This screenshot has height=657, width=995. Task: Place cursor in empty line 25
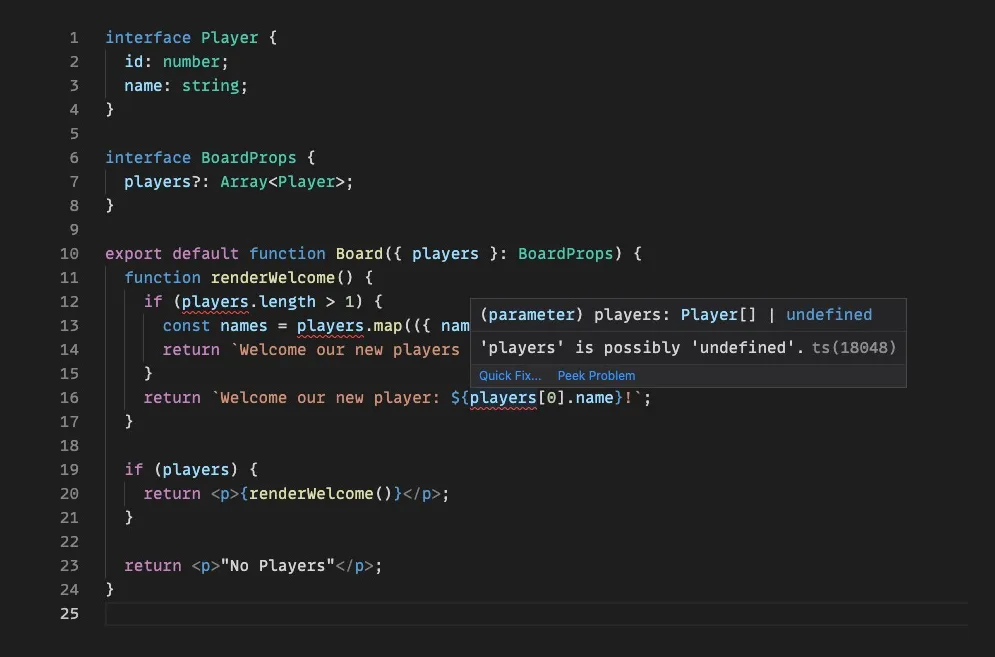536,613
